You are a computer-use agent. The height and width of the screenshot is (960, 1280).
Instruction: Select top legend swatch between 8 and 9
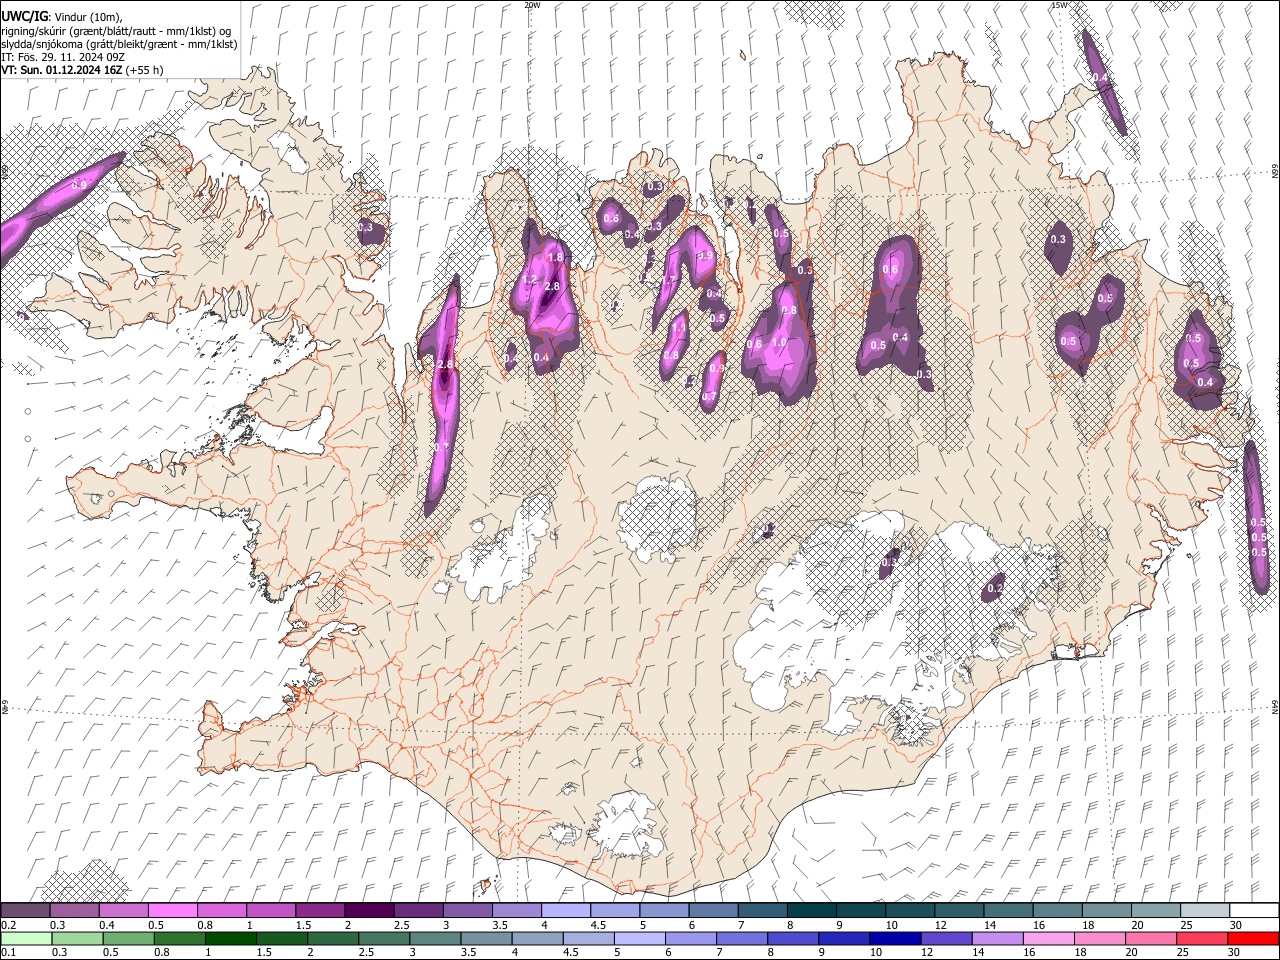[x=811, y=911]
